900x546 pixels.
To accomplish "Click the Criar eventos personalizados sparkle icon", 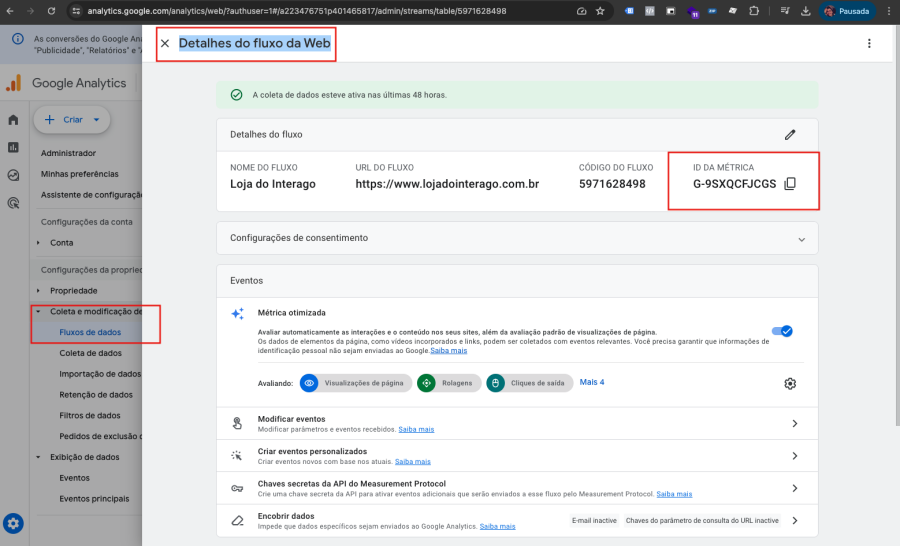I will tap(237, 456).
